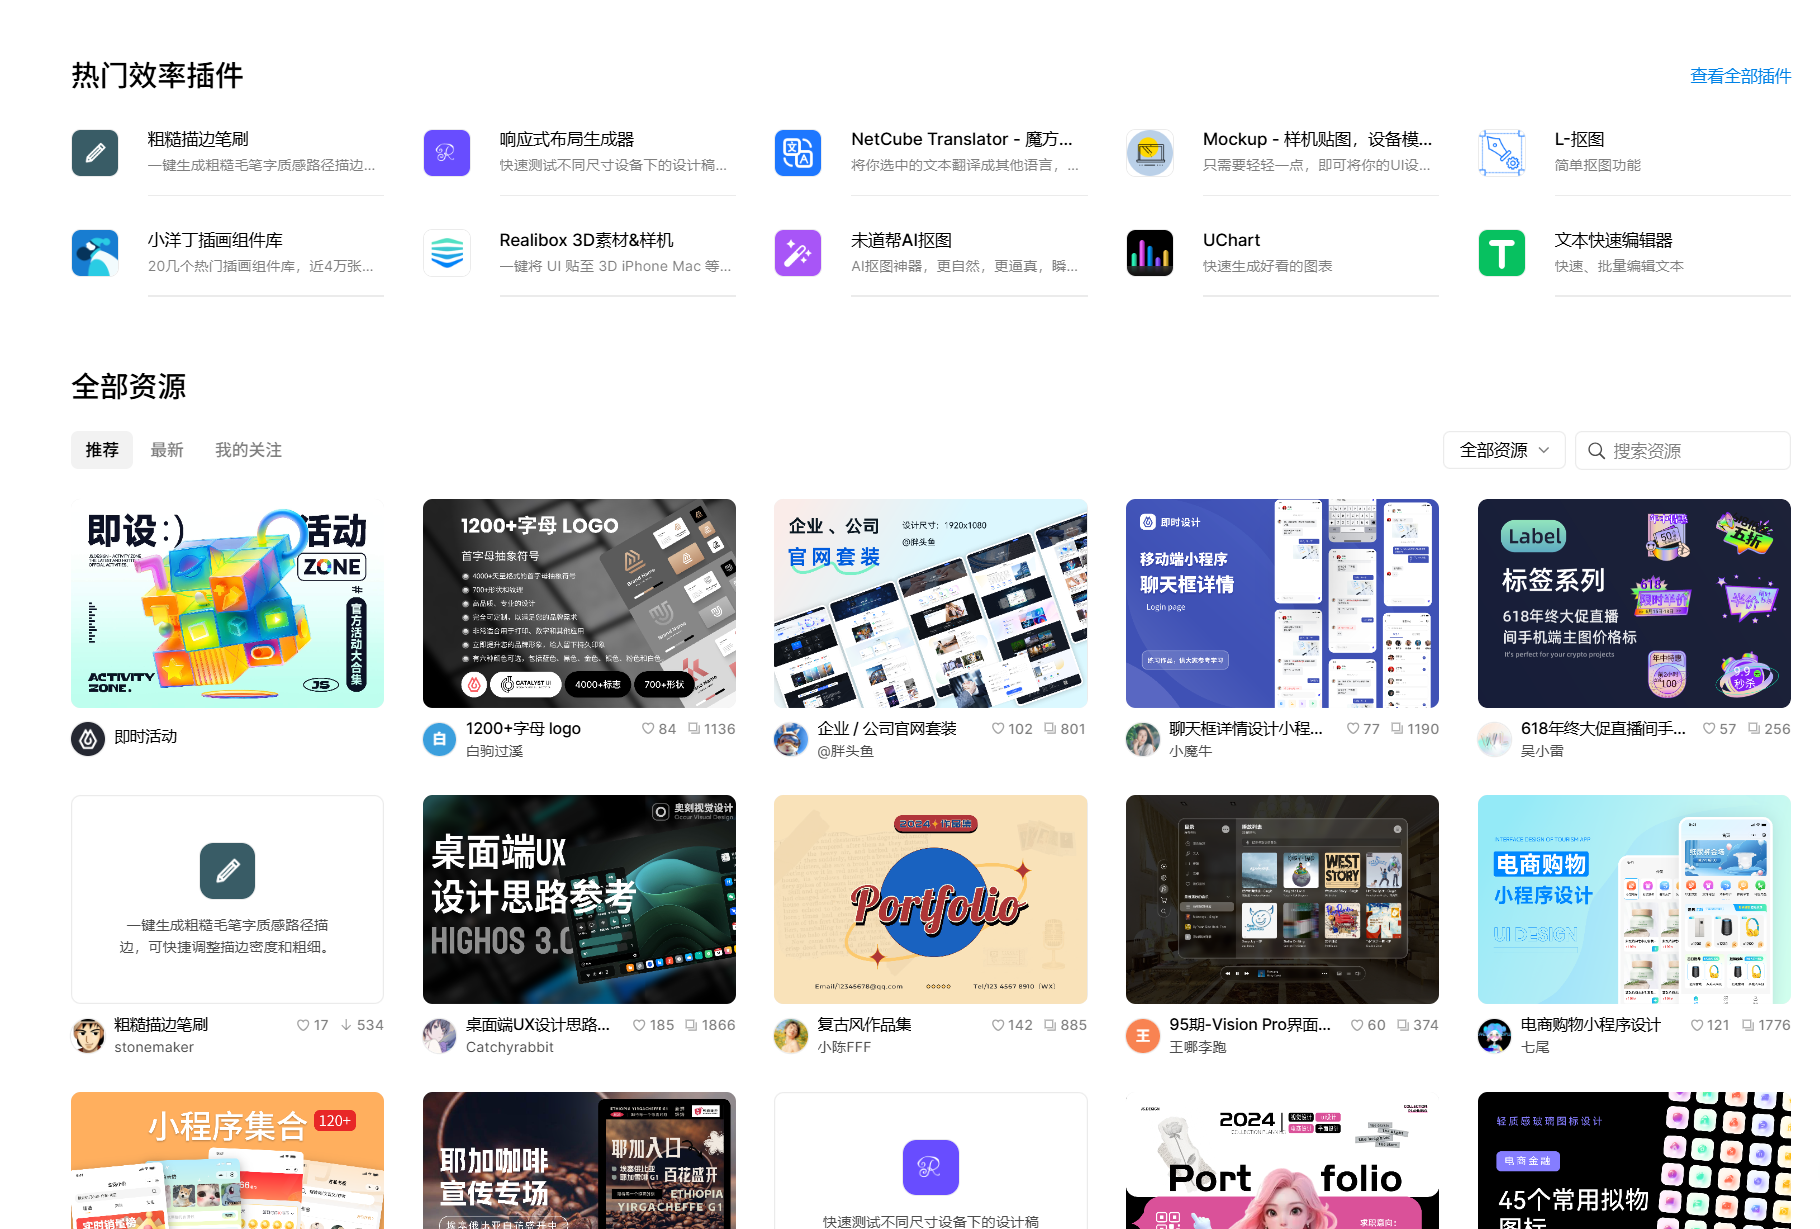The height and width of the screenshot is (1229, 1820).
Task: Open the Vision Pro interface thumbnail
Action: [1282, 899]
